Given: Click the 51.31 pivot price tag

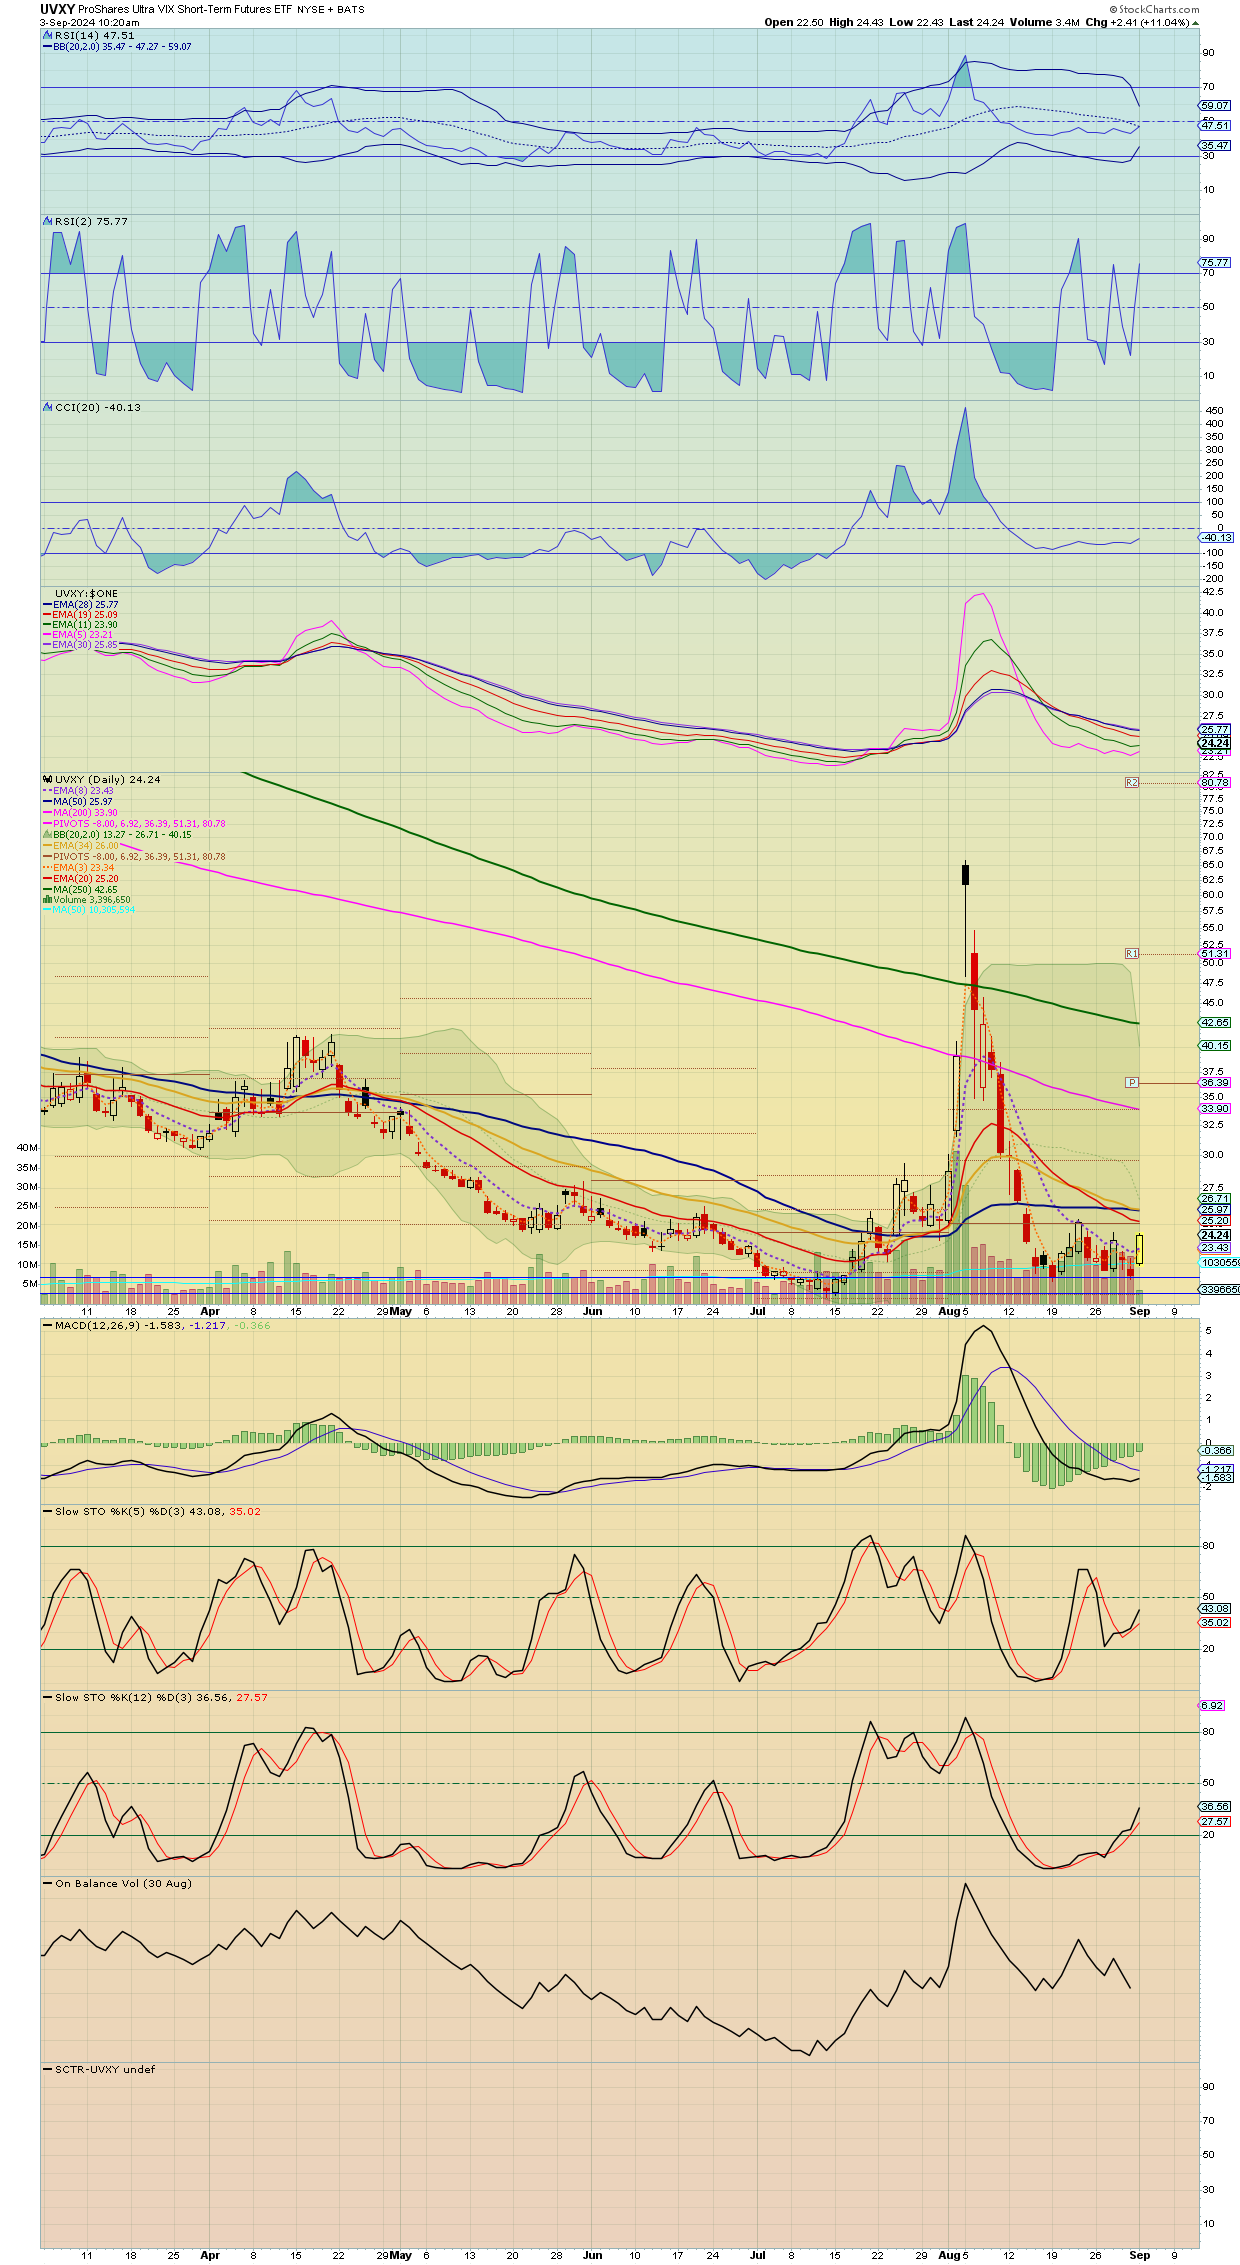Looking at the screenshot, I should point(1215,953).
